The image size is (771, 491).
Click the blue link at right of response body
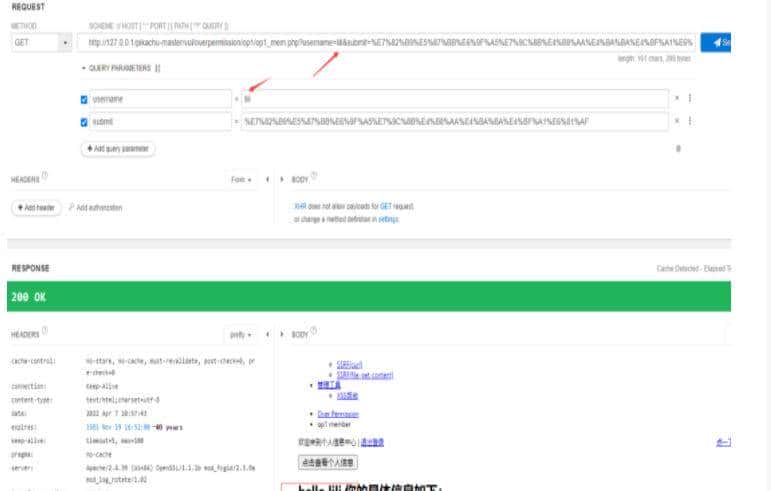point(723,442)
